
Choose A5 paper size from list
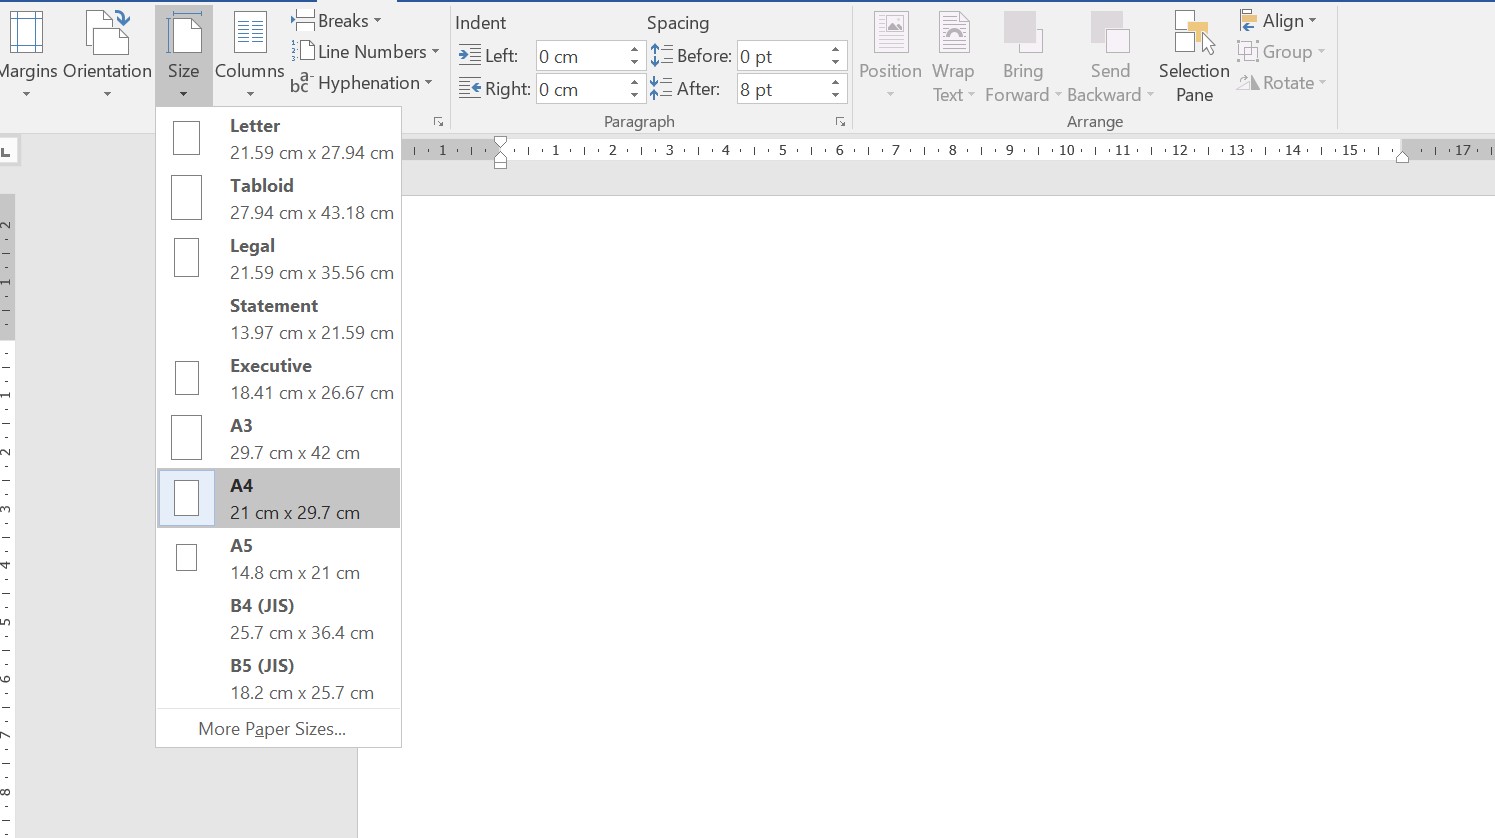tap(279, 558)
